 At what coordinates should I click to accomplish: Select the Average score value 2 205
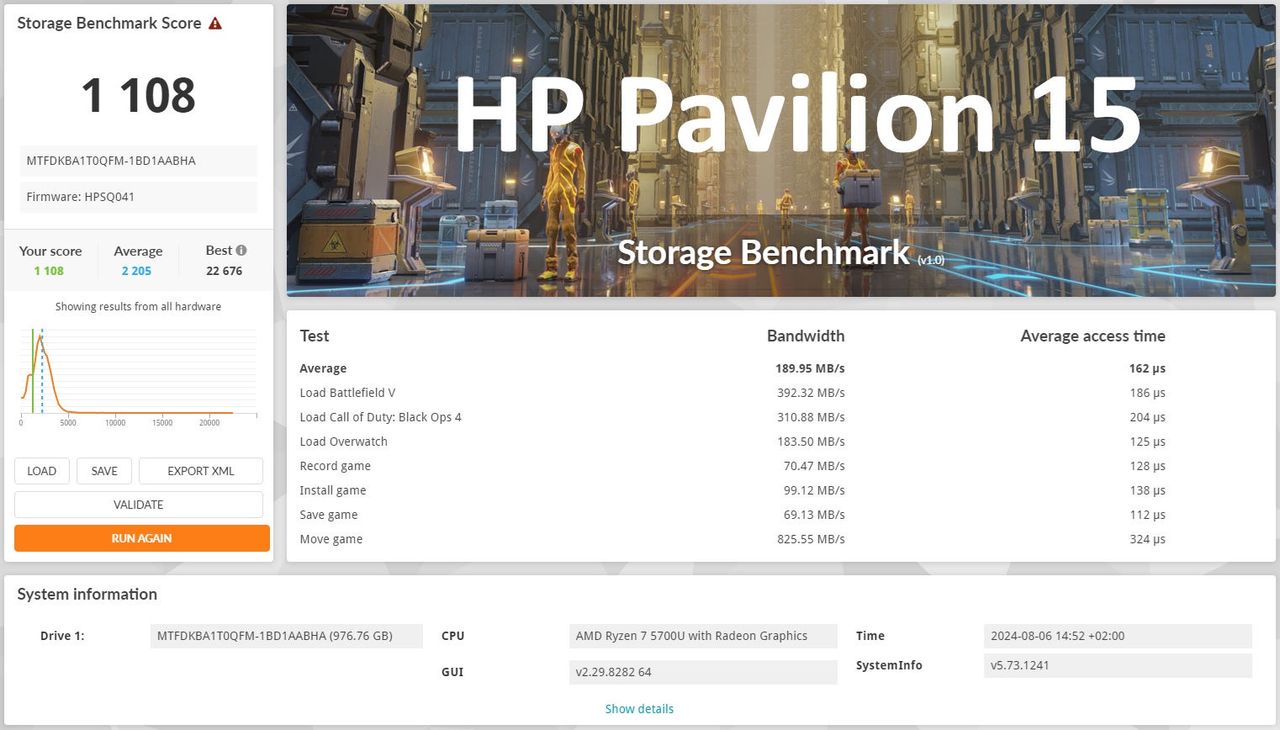click(137, 271)
